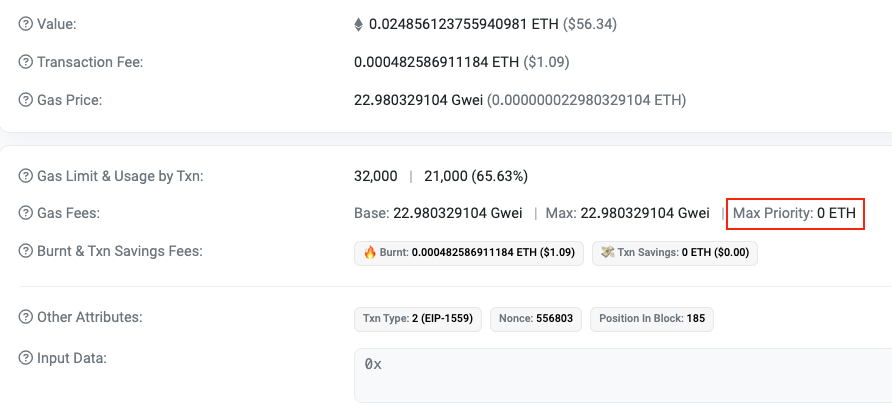Click the help icon beside Transaction Fee
892x408 pixels.
pyautogui.click(x=26, y=62)
